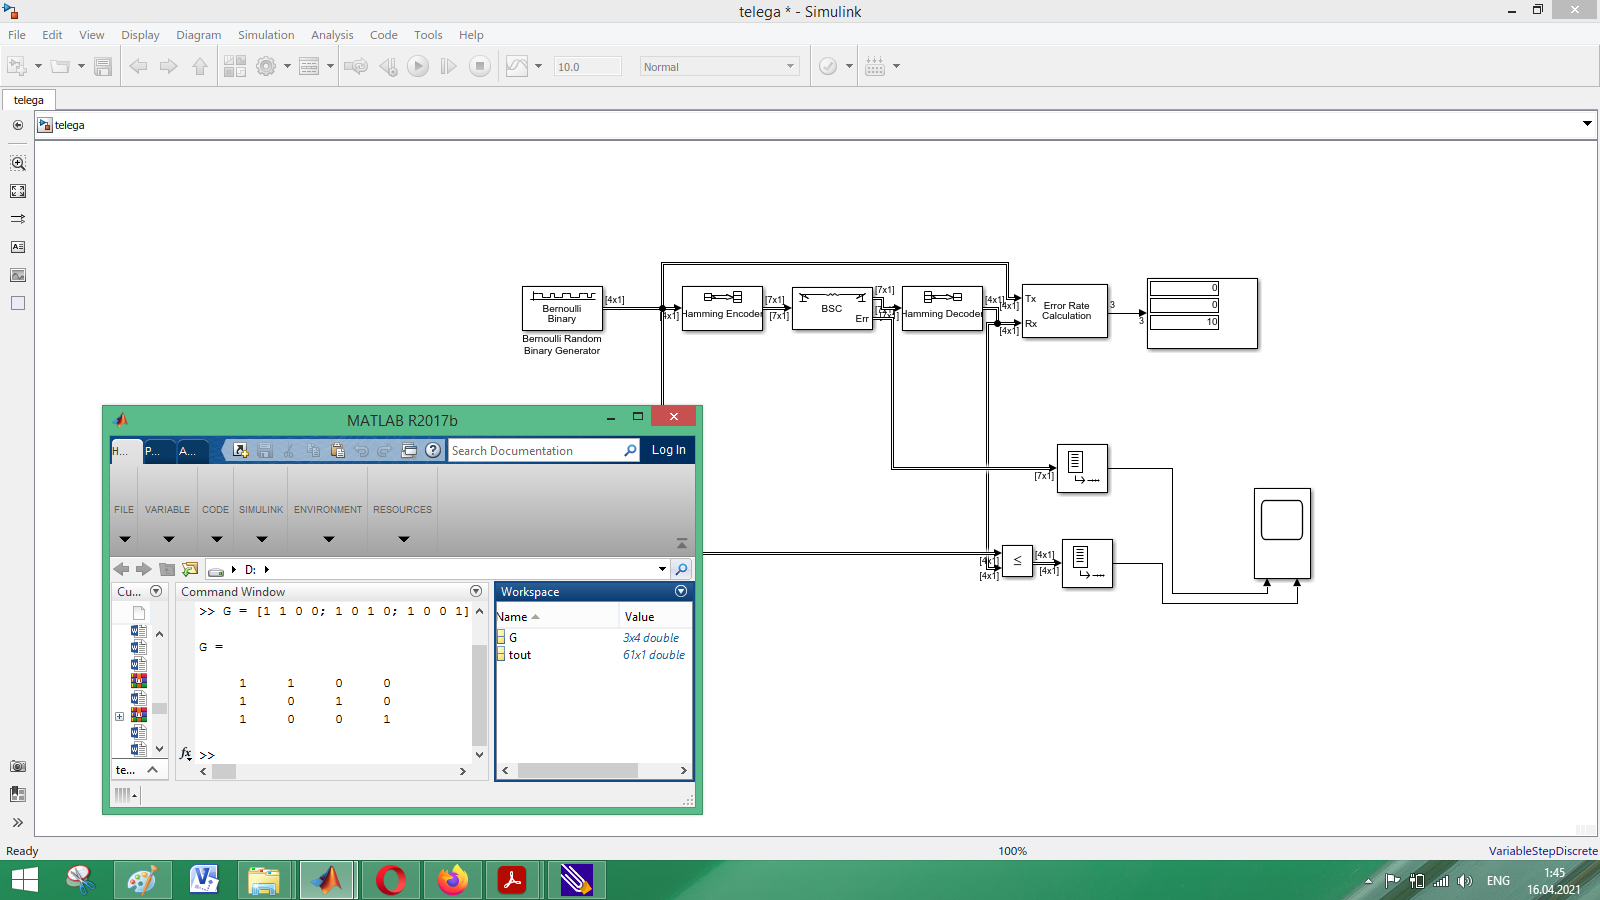Open the Simulation menu

266,35
